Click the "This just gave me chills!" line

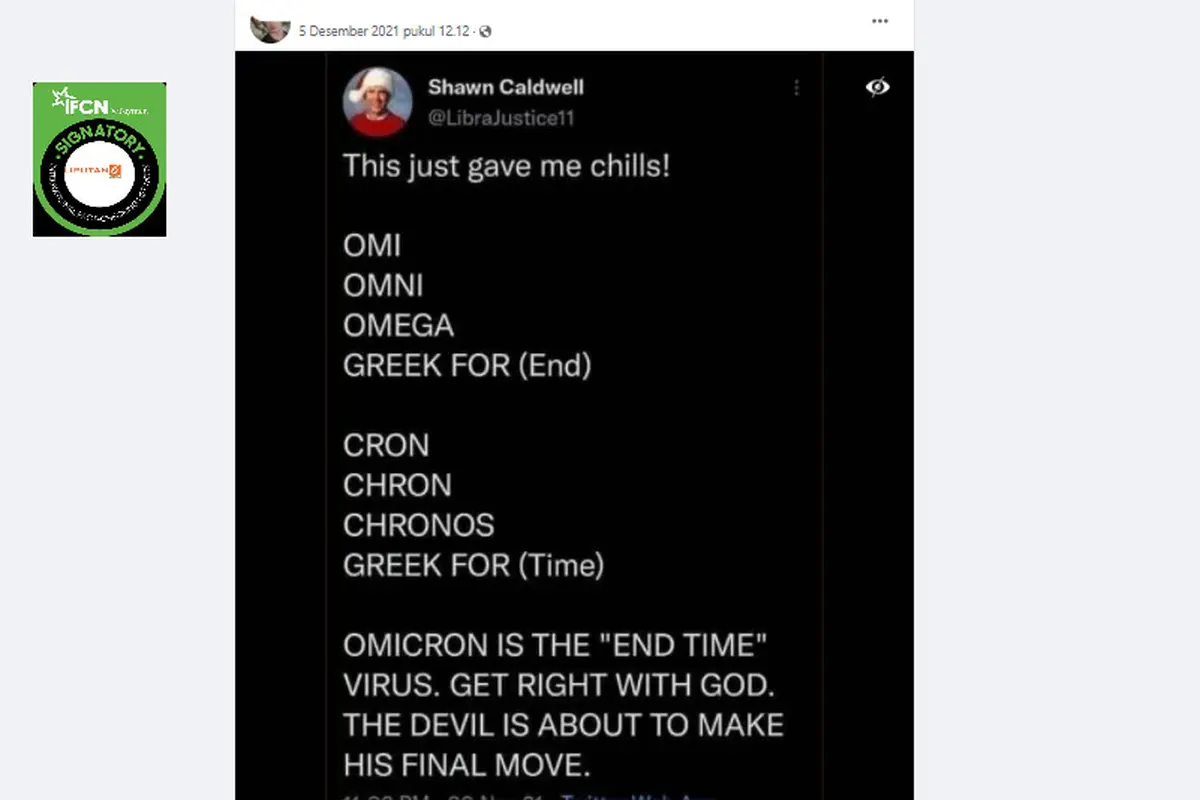click(x=506, y=165)
